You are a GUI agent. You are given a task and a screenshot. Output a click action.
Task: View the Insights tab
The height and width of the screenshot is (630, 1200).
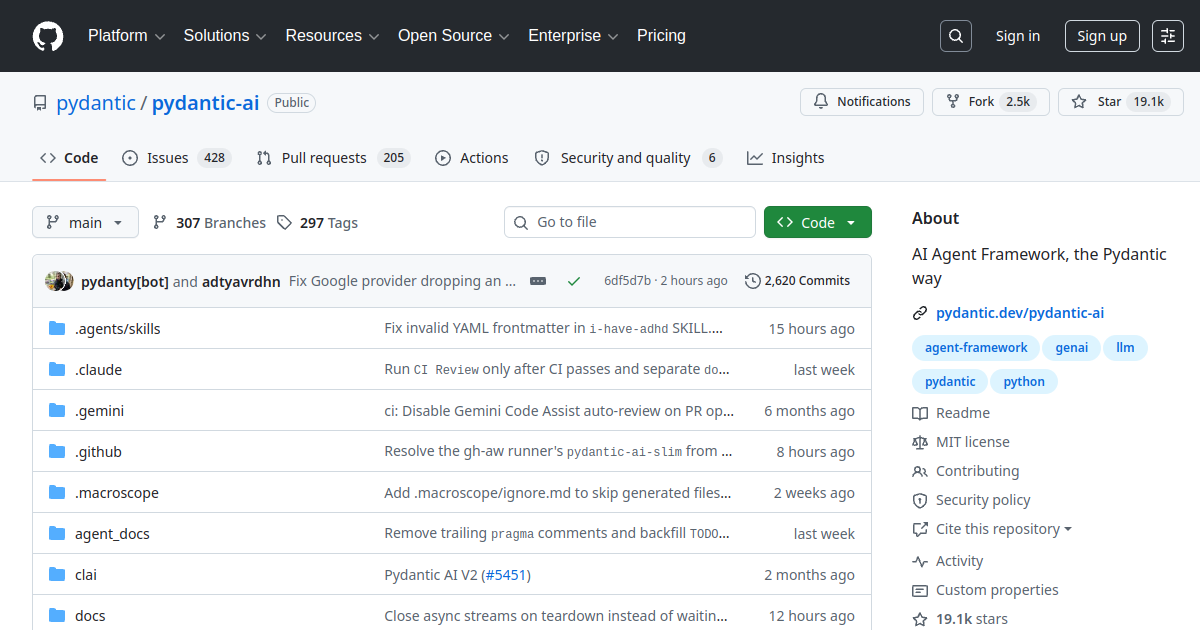coord(786,158)
